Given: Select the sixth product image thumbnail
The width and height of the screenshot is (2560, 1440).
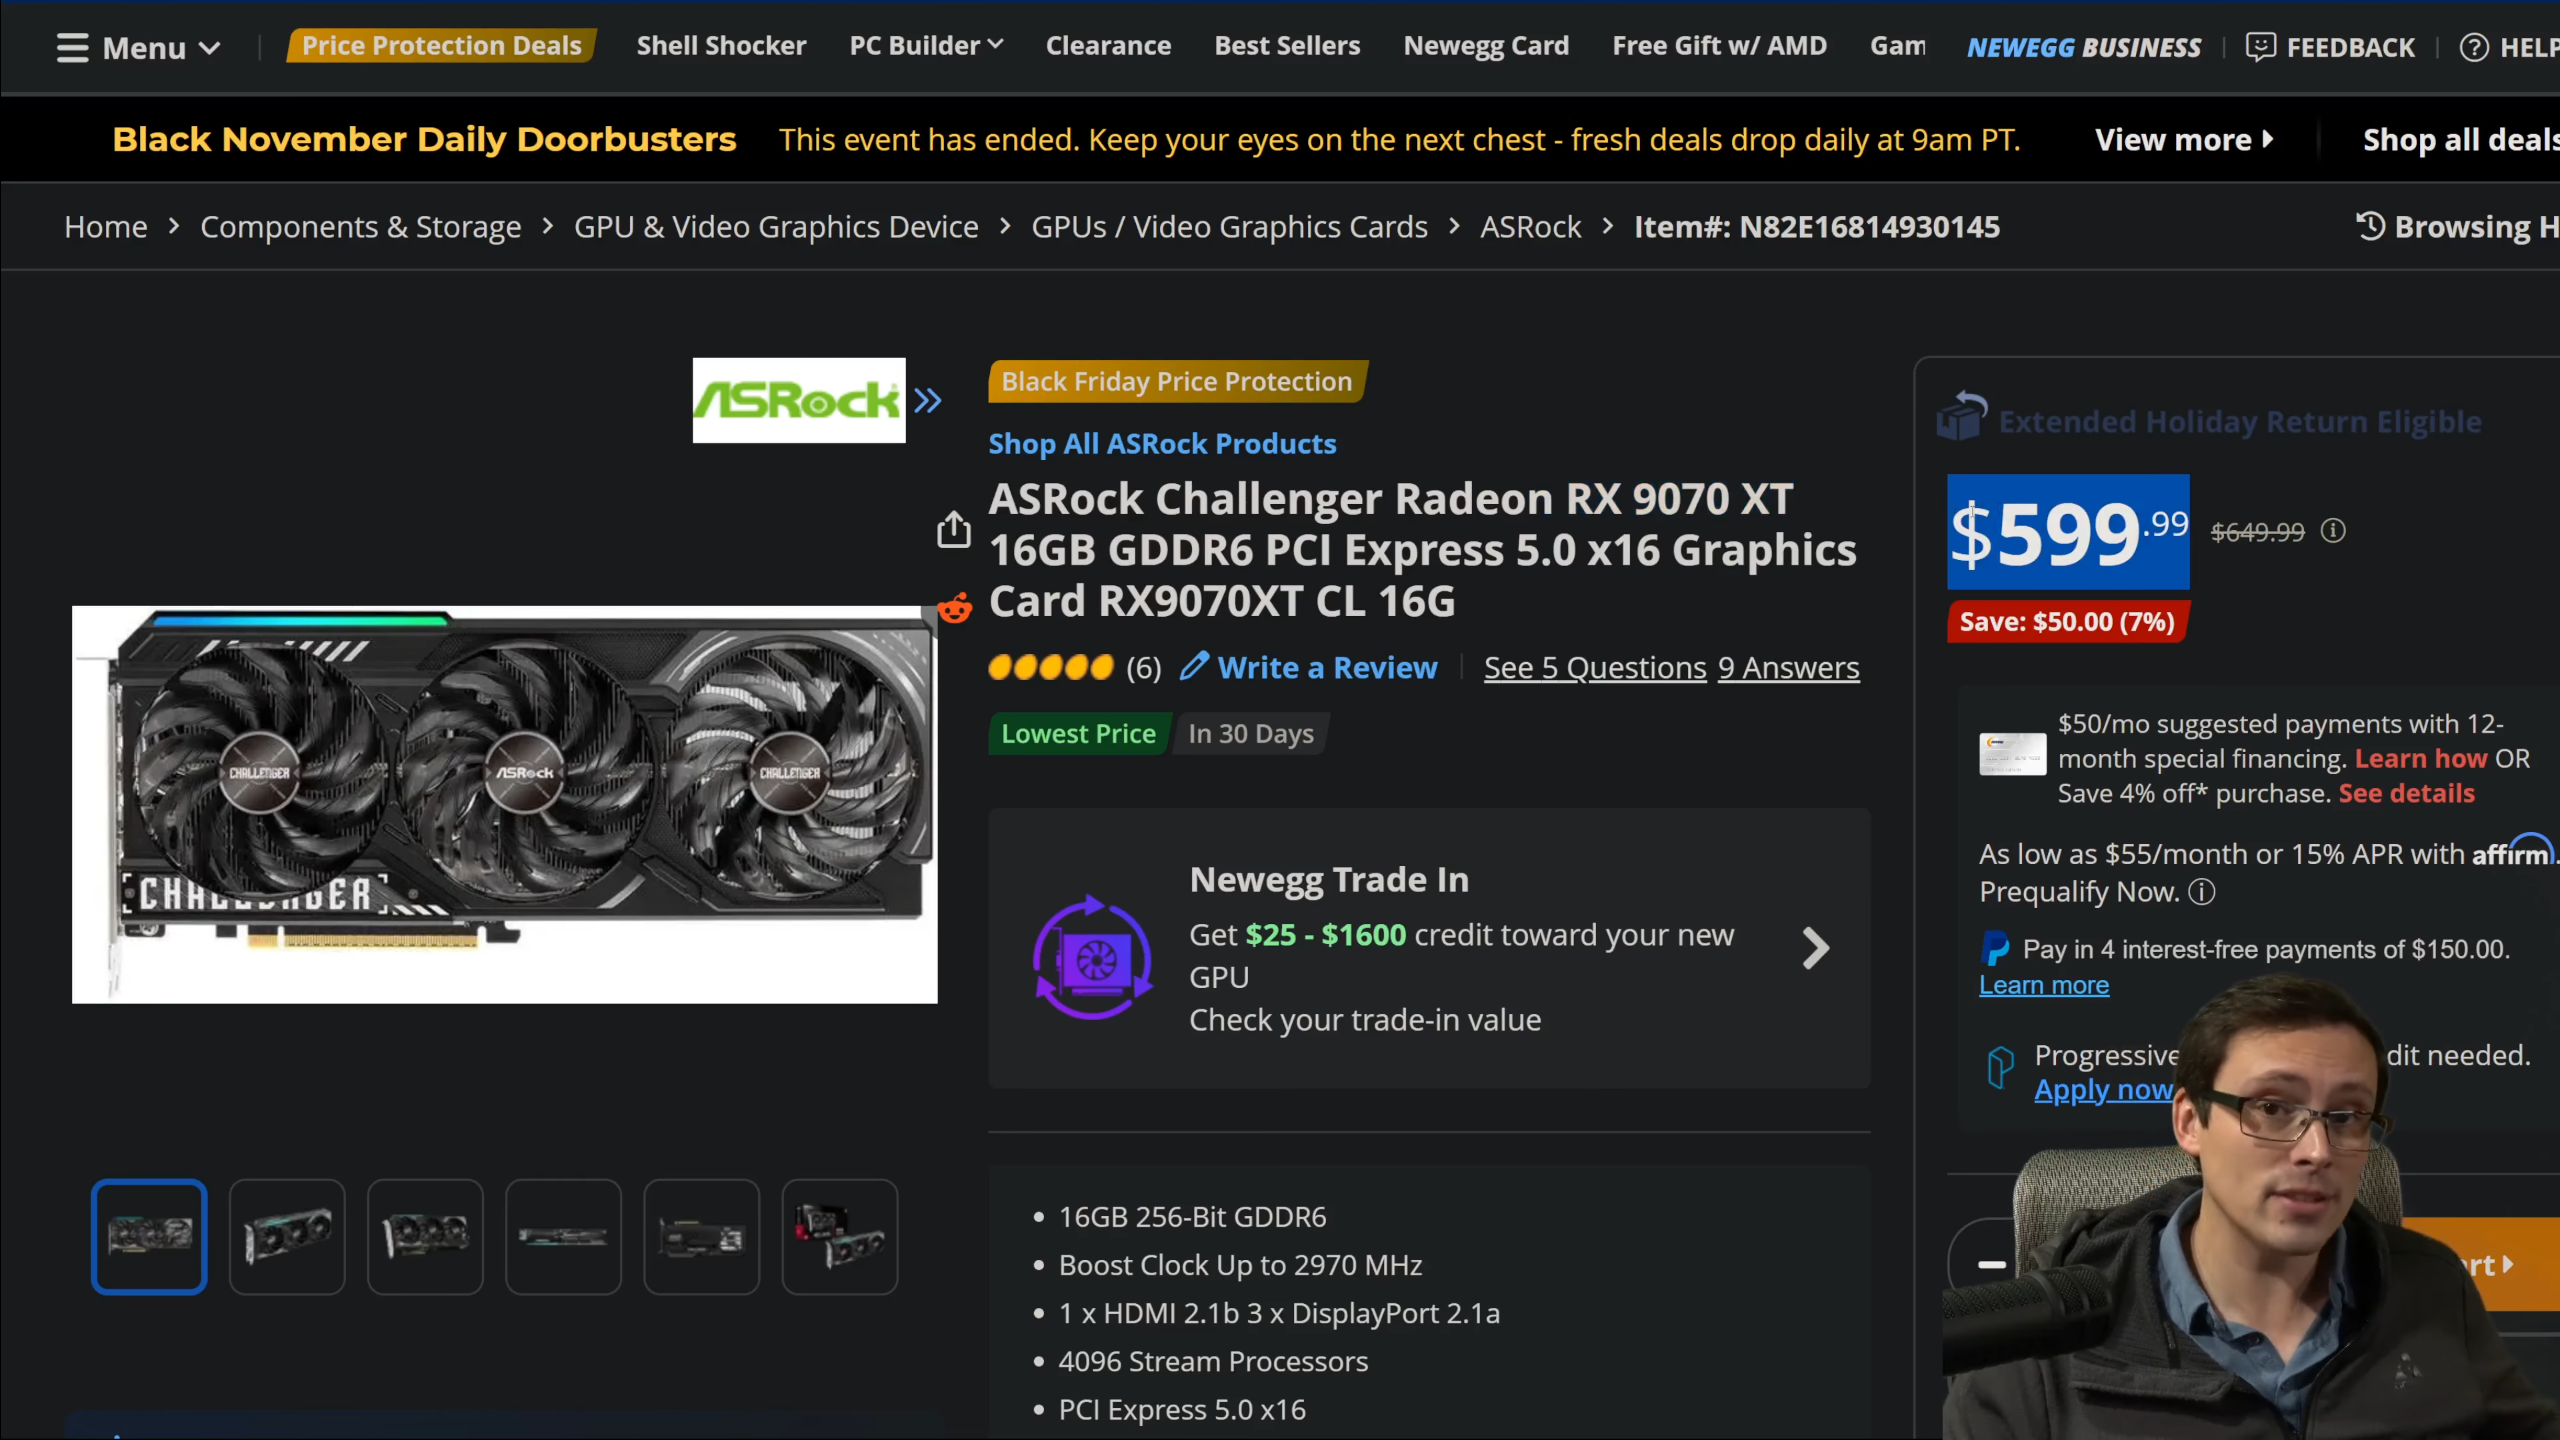Looking at the screenshot, I should 839,1237.
